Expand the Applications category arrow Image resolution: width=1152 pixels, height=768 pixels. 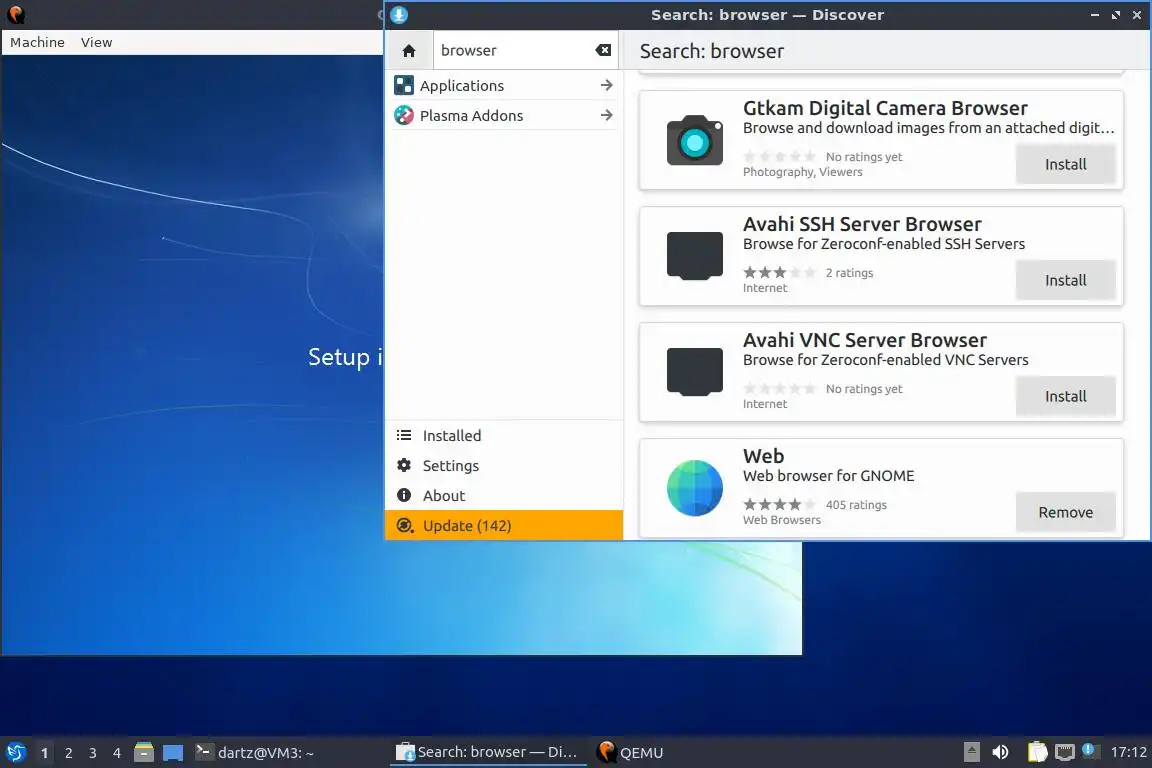tap(606, 85)
